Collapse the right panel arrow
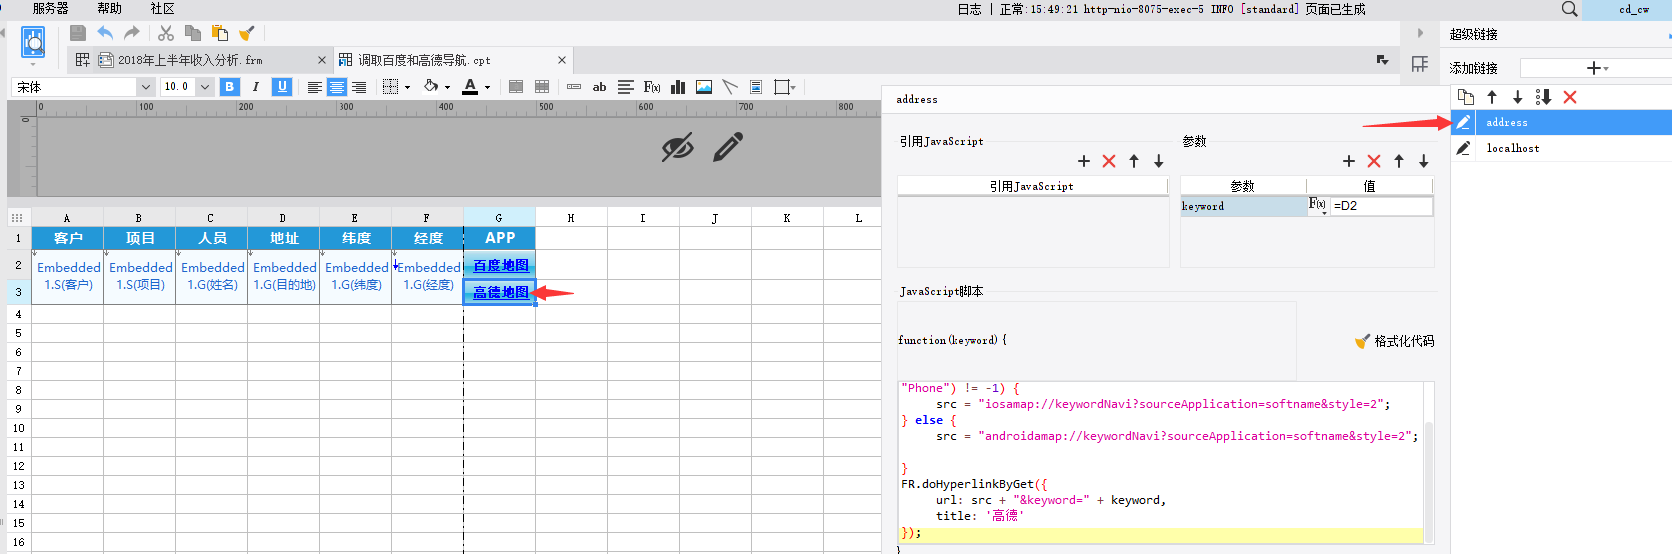Screen dimensions: 1672x554 point(1420,33)
